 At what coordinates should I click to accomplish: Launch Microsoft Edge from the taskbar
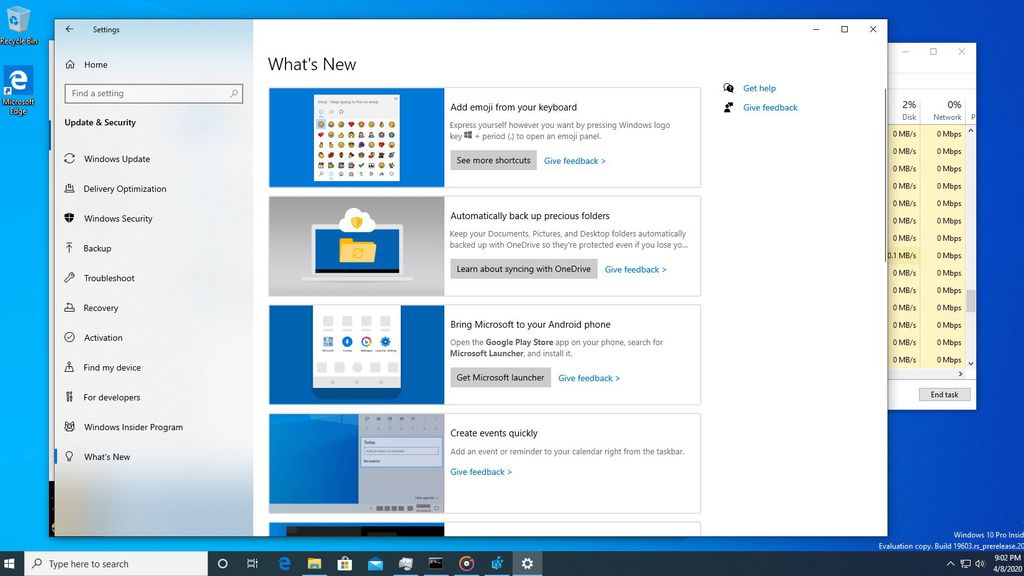284,563
